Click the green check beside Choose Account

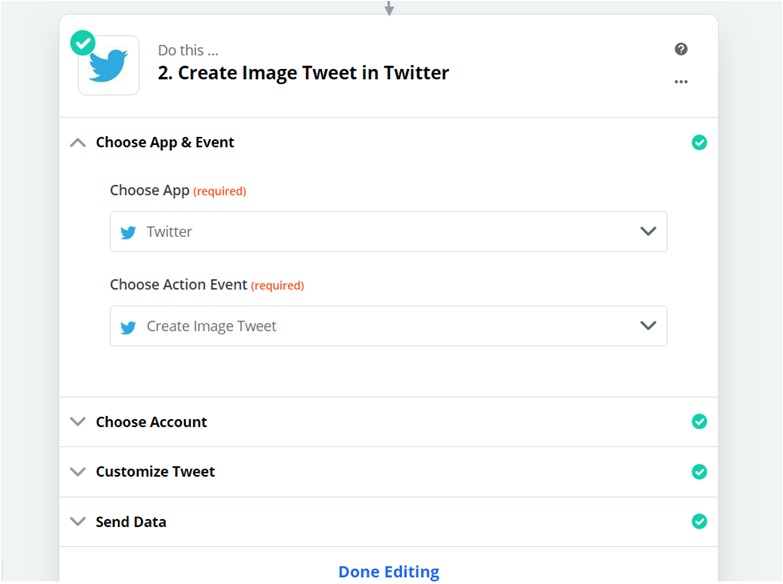(x=699, y=422)
